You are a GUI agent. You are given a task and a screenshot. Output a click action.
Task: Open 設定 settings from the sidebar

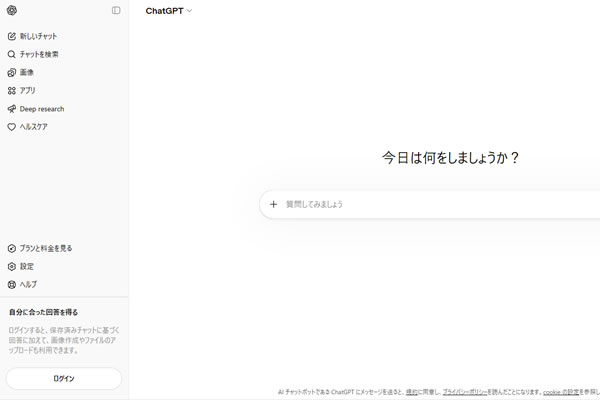pos(27,266)
